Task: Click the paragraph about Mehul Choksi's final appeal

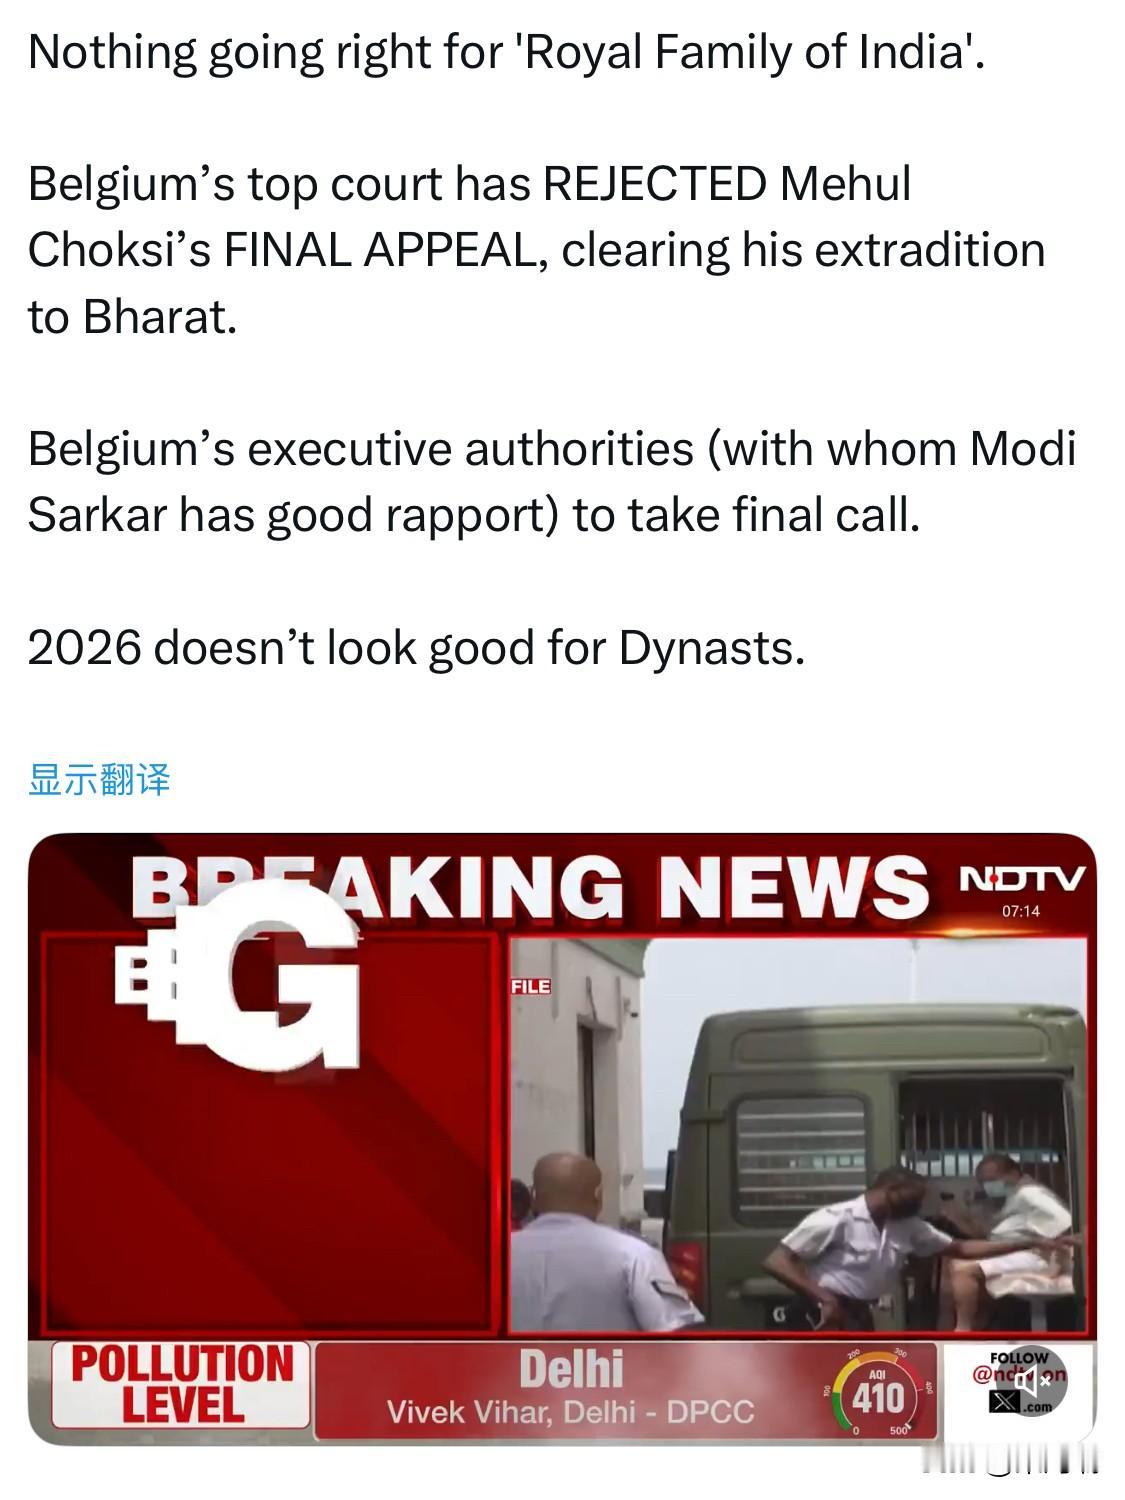Action: [x=536, y=250]
